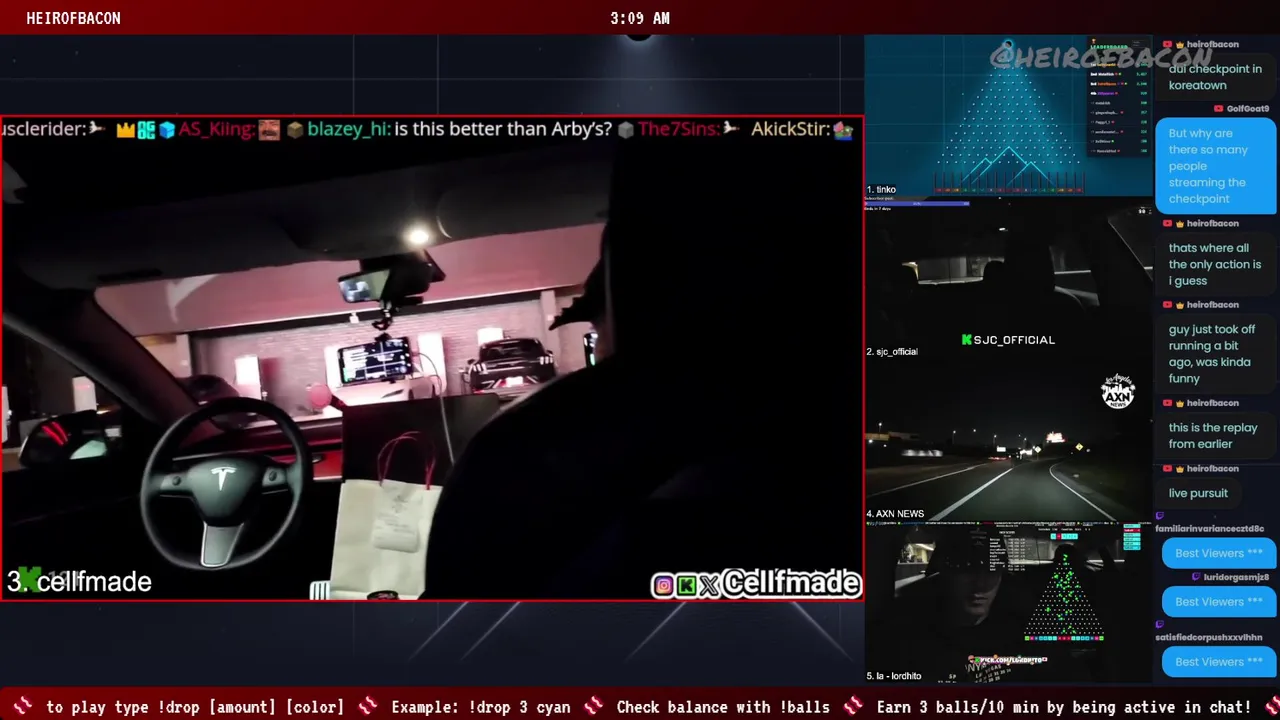Click the blue cube badge before AS_Kiing
Screen dimensions: 1280x720
167,129
